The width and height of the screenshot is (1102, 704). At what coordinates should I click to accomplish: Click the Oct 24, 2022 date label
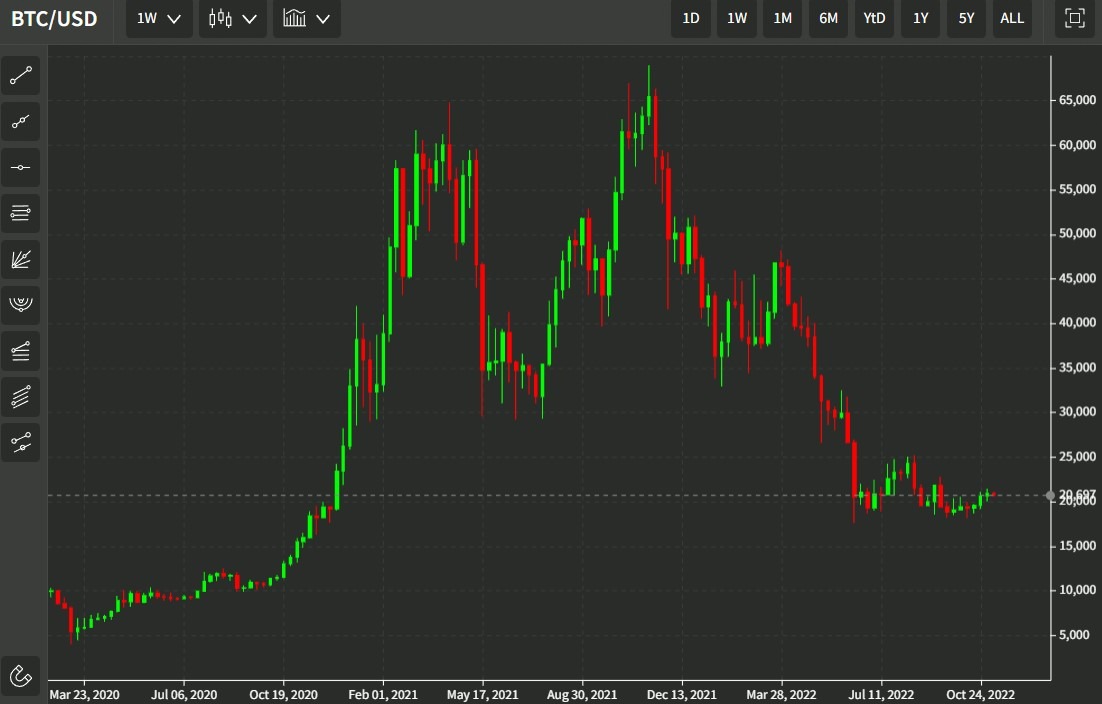980,694
